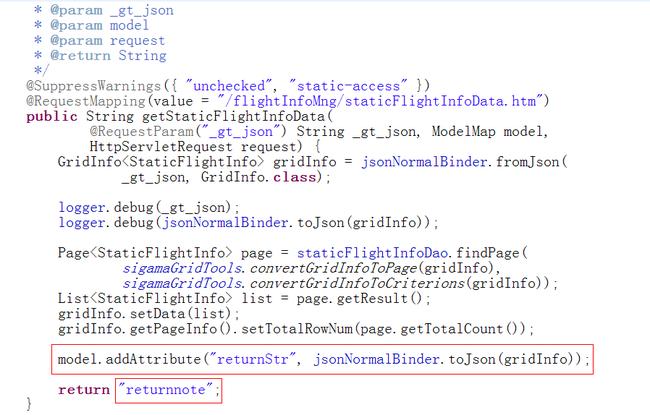This screenshot has width=650, height=415.
Task: Click the @param _gt_json comment
Action: (x=112, y=10)
